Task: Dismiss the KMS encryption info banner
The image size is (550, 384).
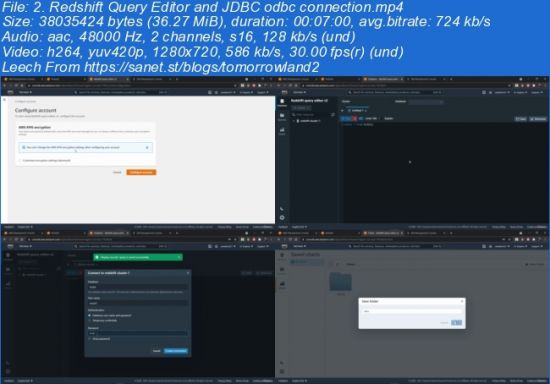Action: [x=147, y=148]
